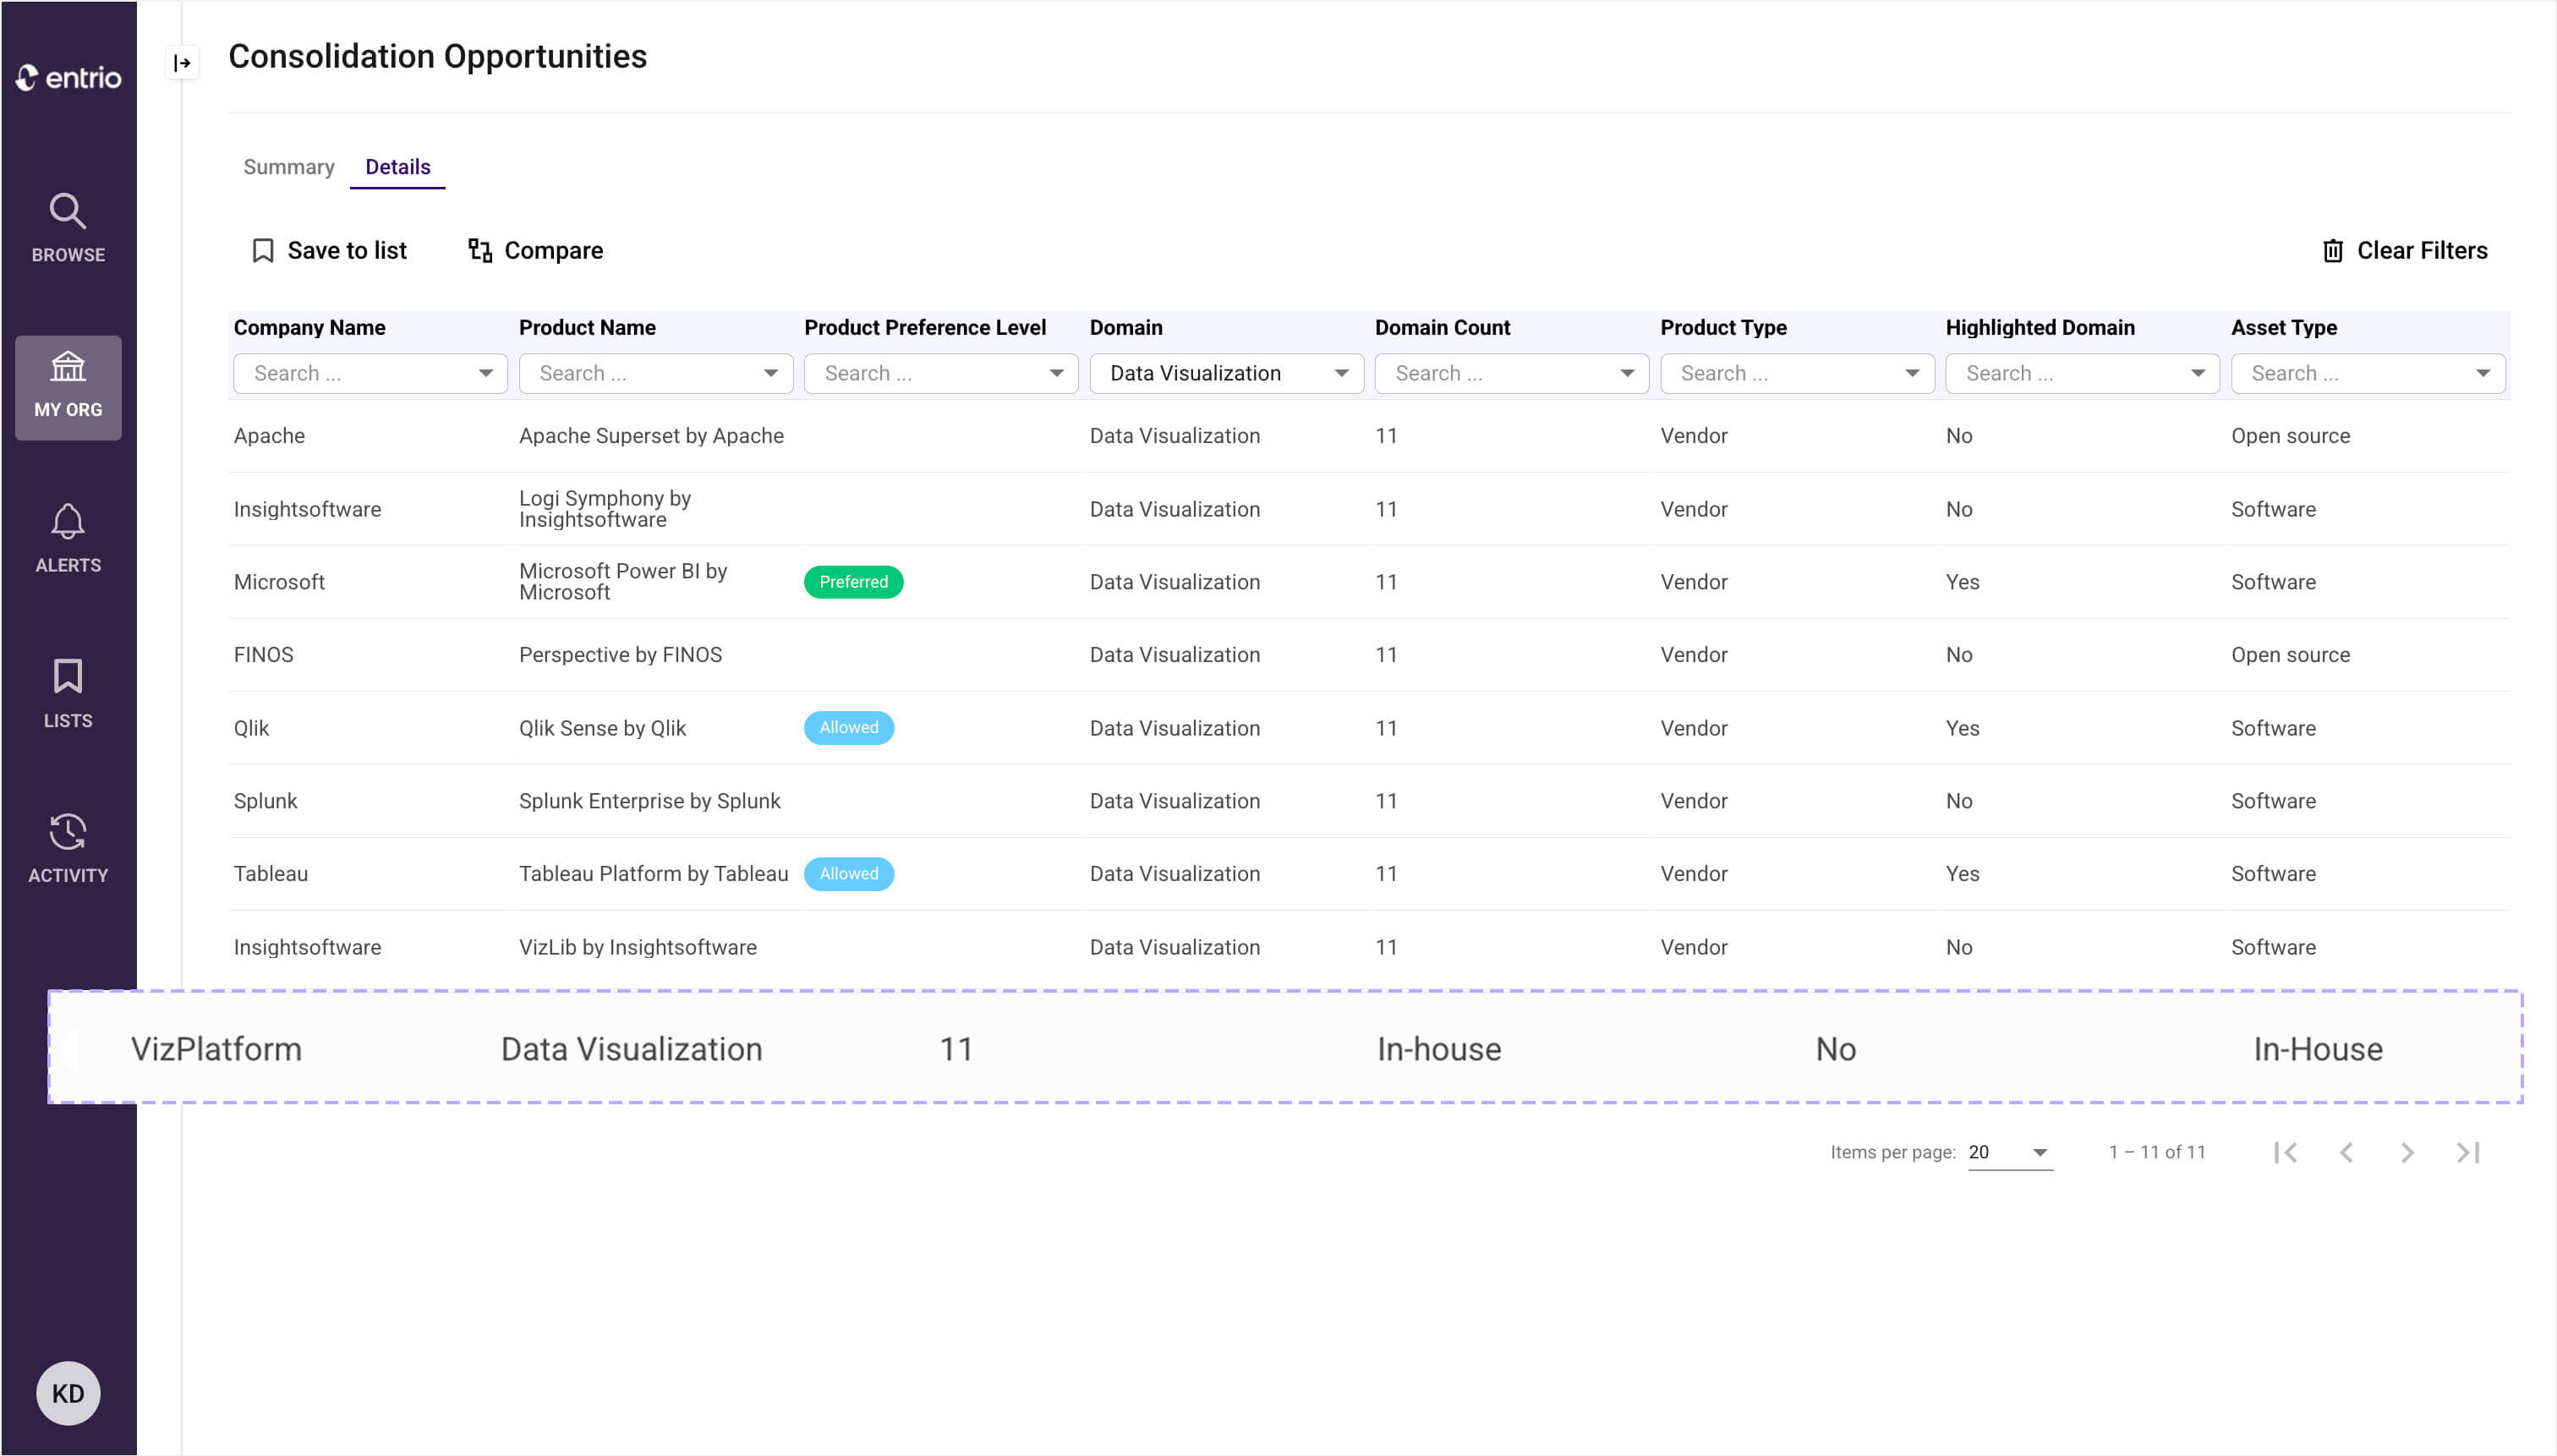This screenshot has width=2557, height=1456.
Task: Click the Splunk company name cell
Action: (265, 801)
